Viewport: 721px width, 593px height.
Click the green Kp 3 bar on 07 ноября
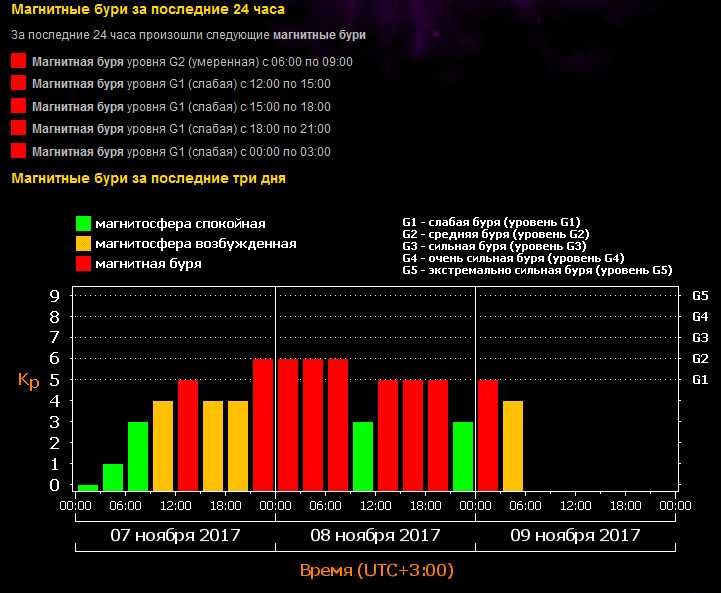click(138, 456)
